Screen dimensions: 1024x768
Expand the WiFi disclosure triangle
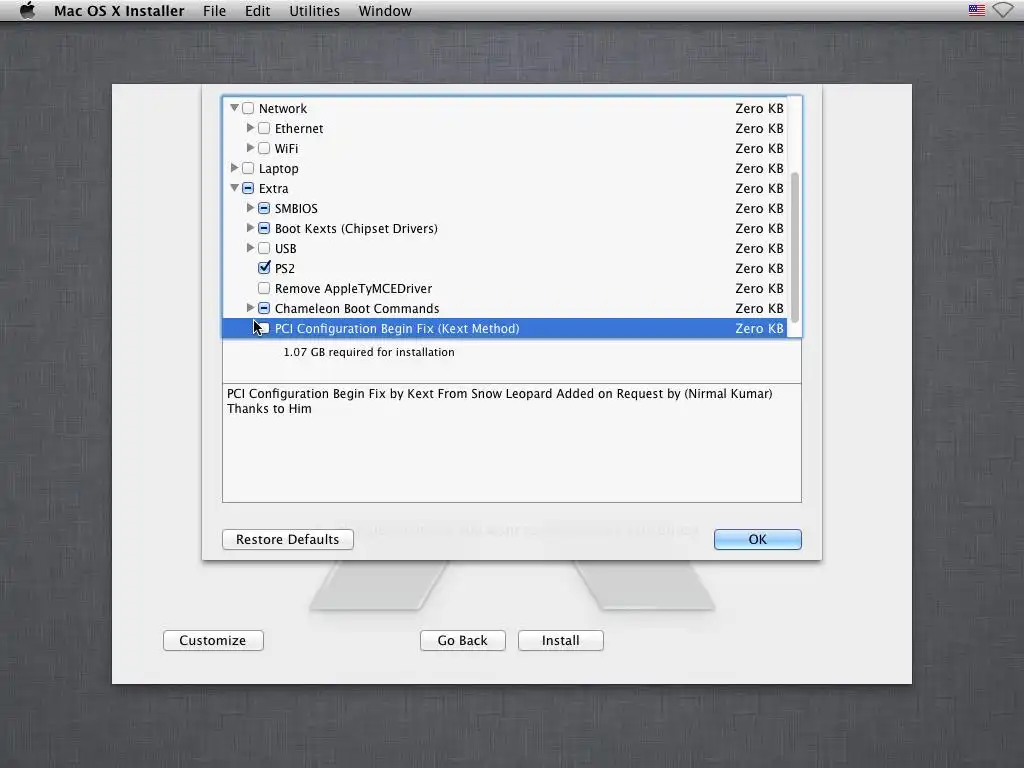point(250,148)
